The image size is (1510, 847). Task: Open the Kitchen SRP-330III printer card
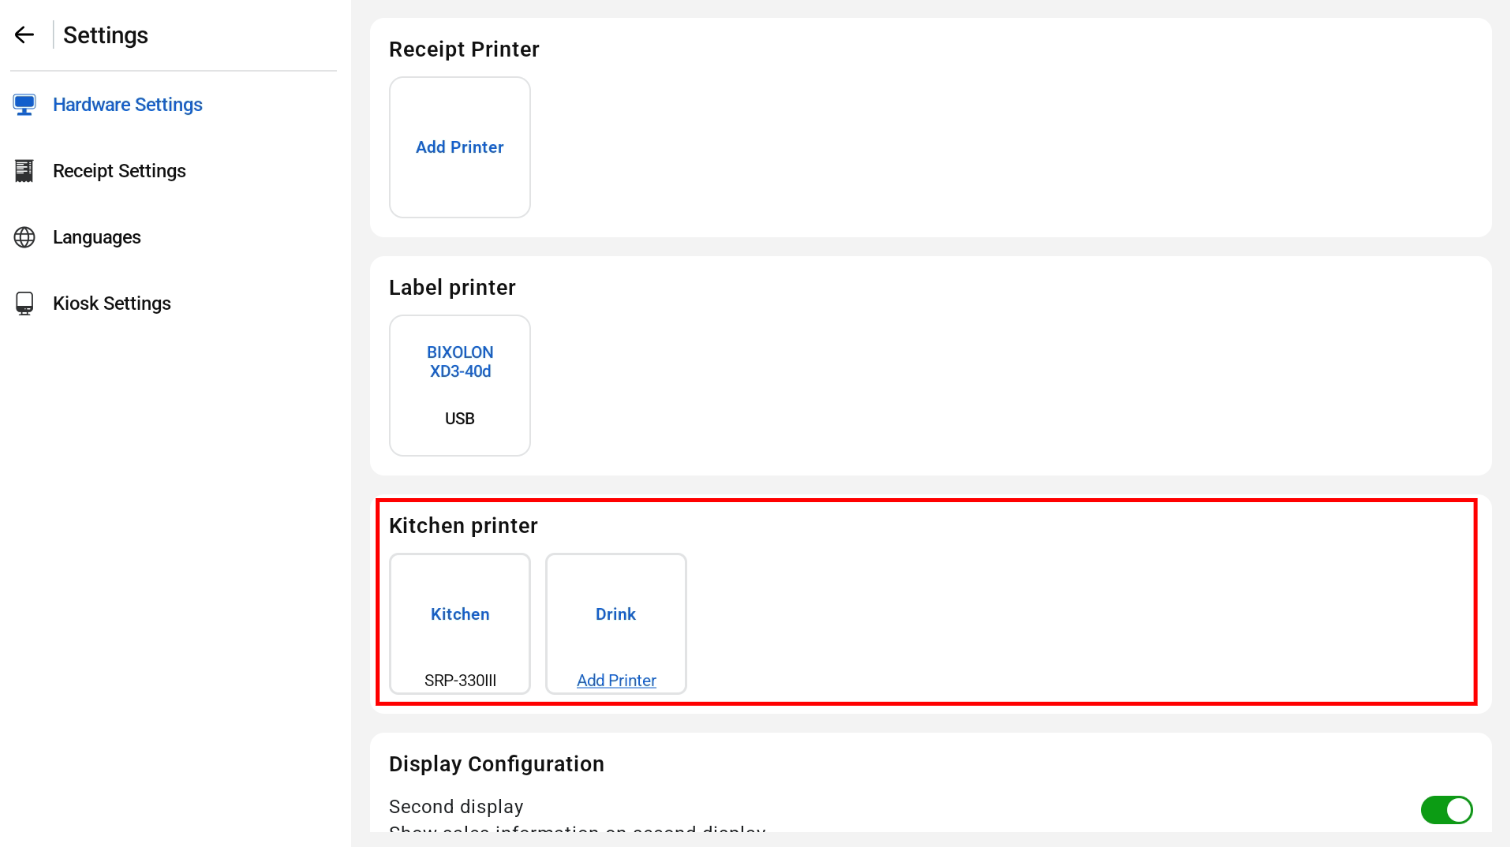[x=460, y=624]
